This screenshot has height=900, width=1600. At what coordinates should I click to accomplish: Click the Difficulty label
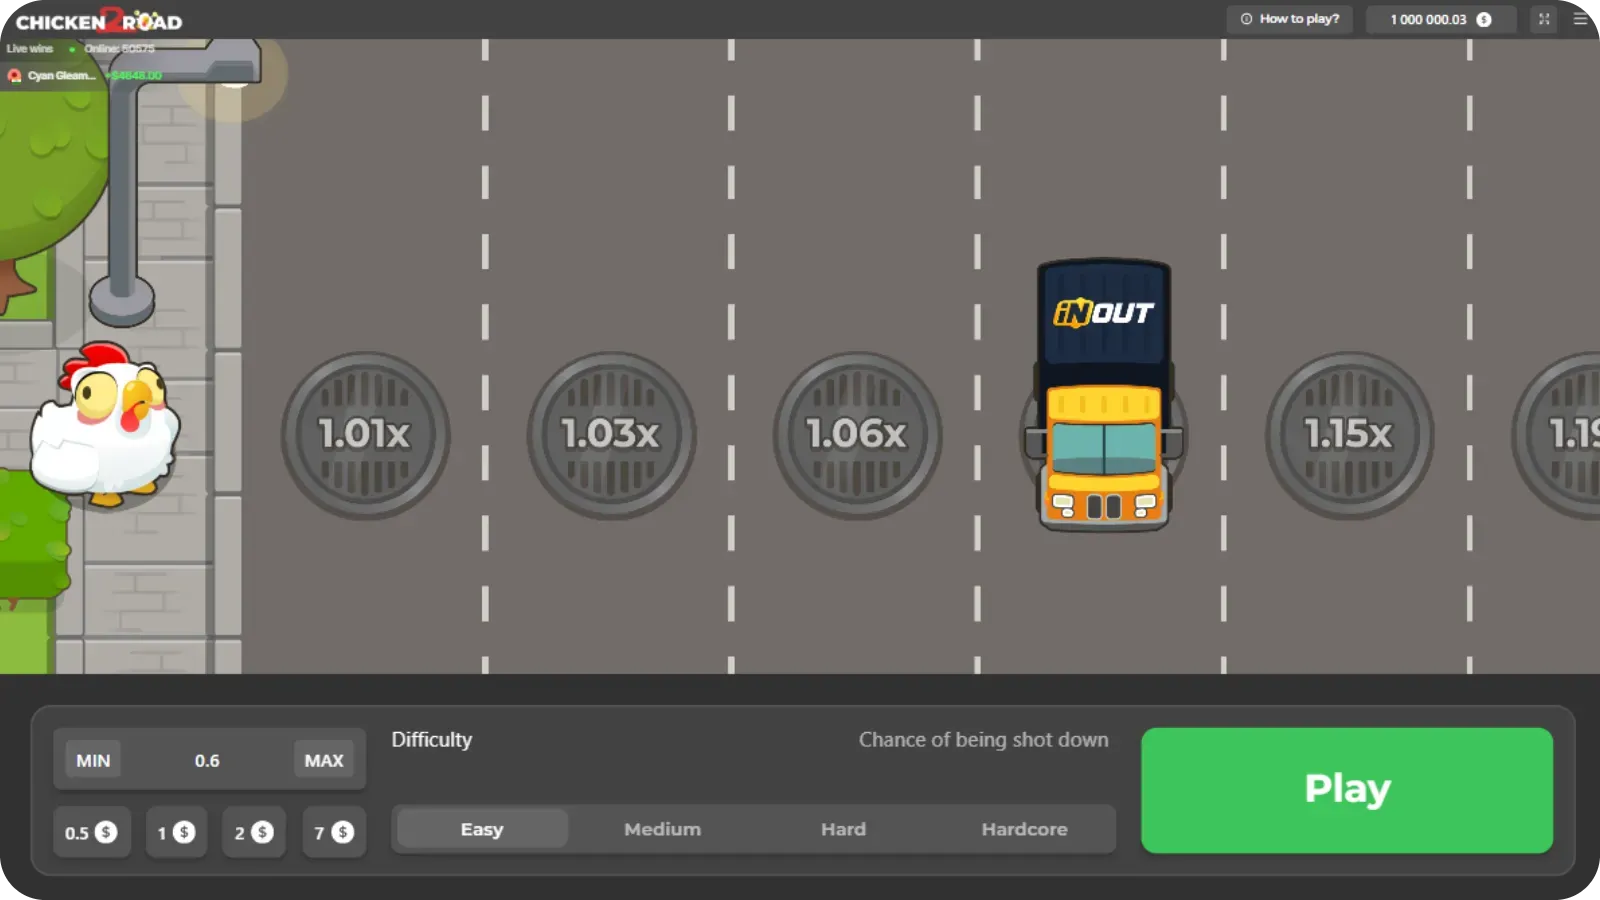pyautogui.click(x=432, y=740)
